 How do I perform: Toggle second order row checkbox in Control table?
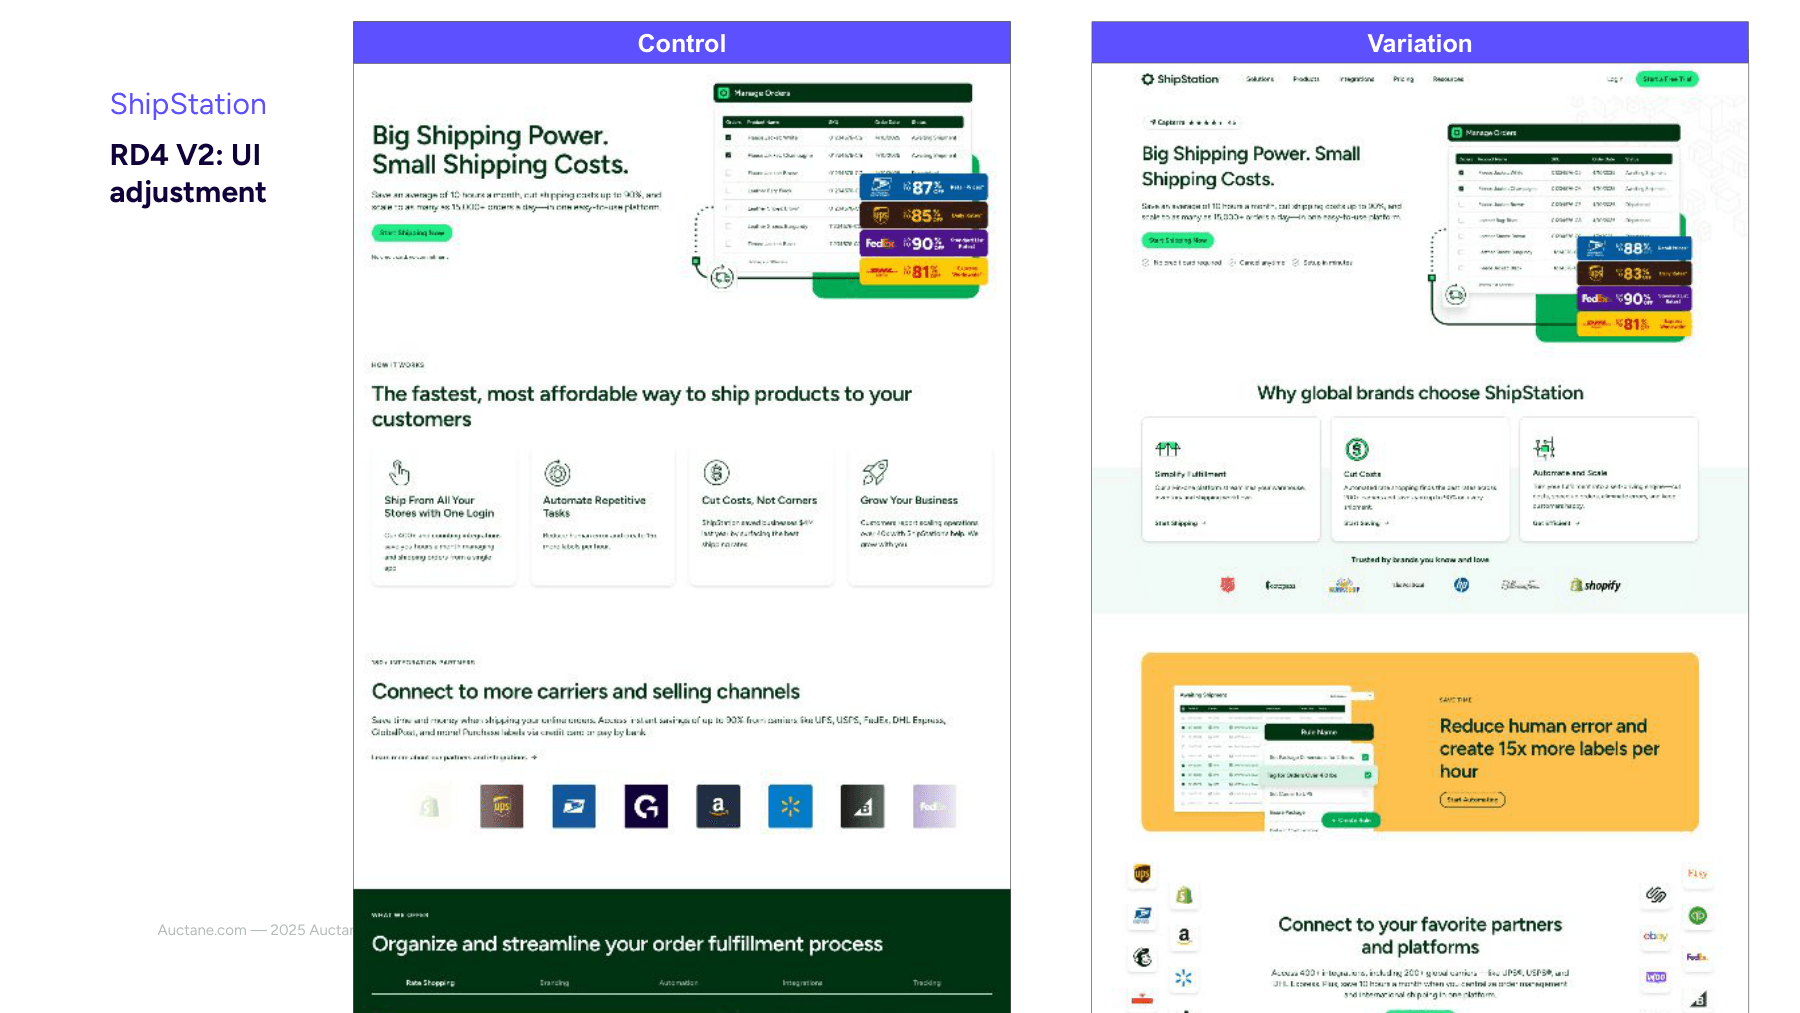click(x=728, y=155)
